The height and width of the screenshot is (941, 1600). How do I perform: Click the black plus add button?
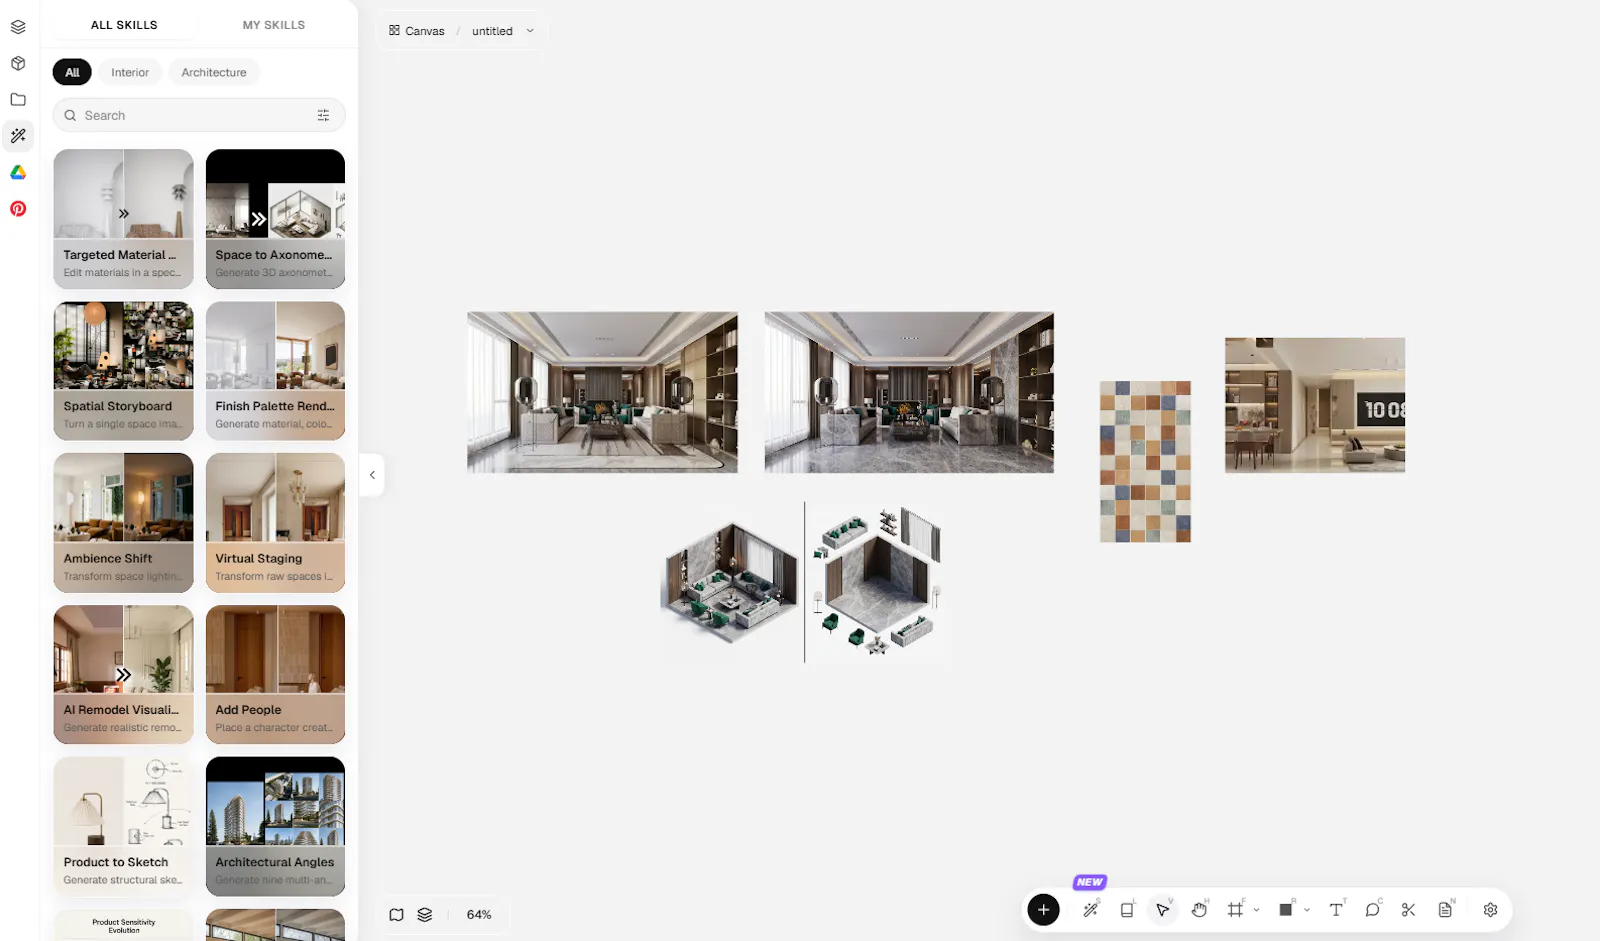(1043, 910)
